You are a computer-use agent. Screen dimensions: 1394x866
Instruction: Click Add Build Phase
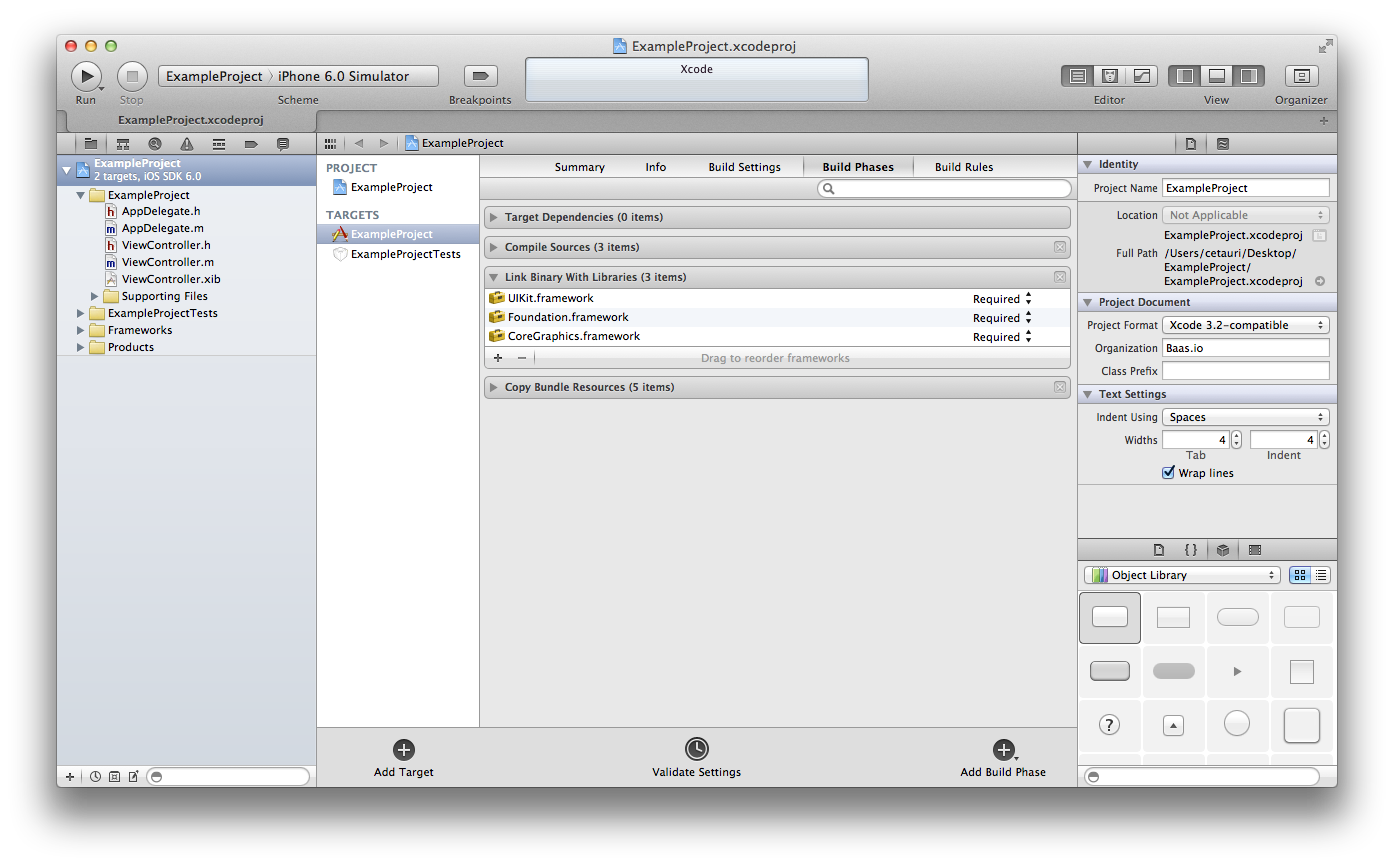pos(1003,758)
